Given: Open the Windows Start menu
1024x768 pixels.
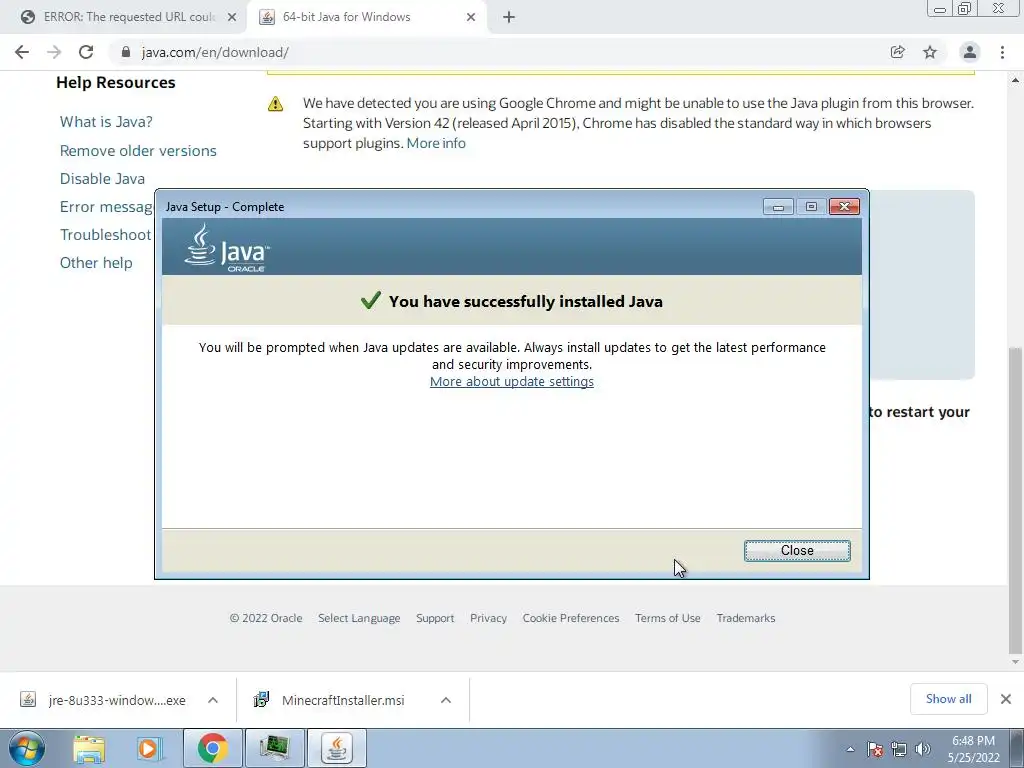Looking at the screenshot, I should pos(27,748).
